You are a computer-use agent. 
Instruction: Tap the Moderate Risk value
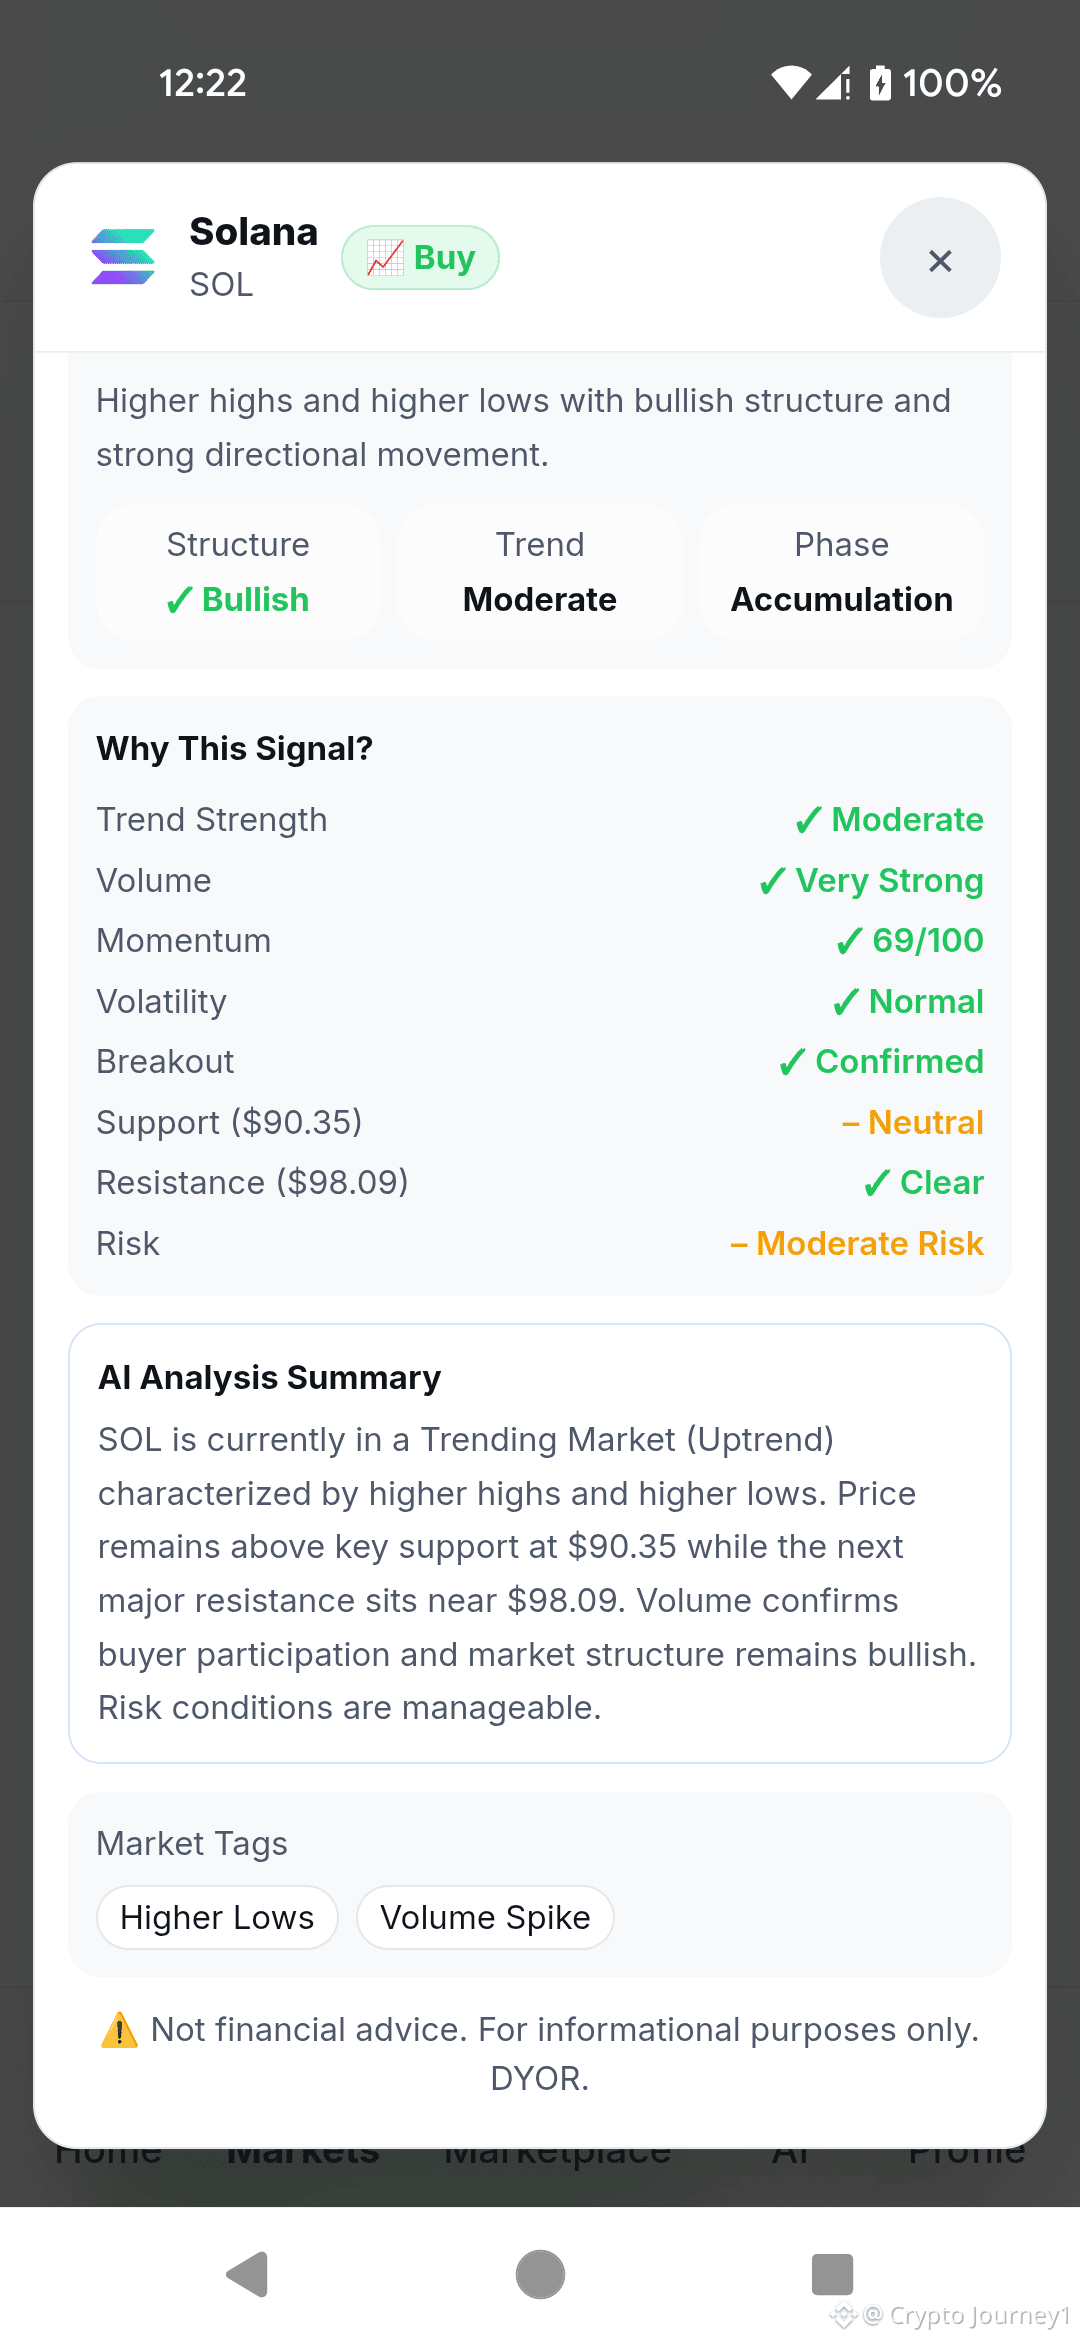point(858,1244)
